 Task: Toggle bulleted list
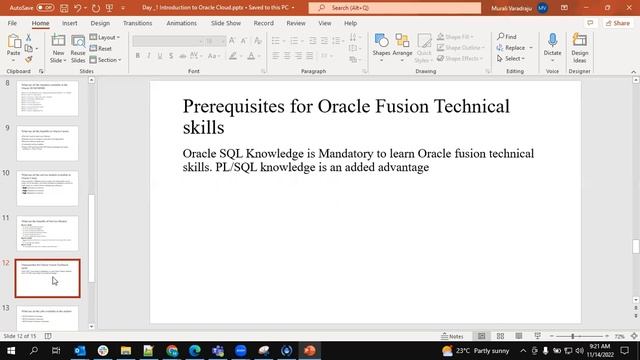(276, 40)
